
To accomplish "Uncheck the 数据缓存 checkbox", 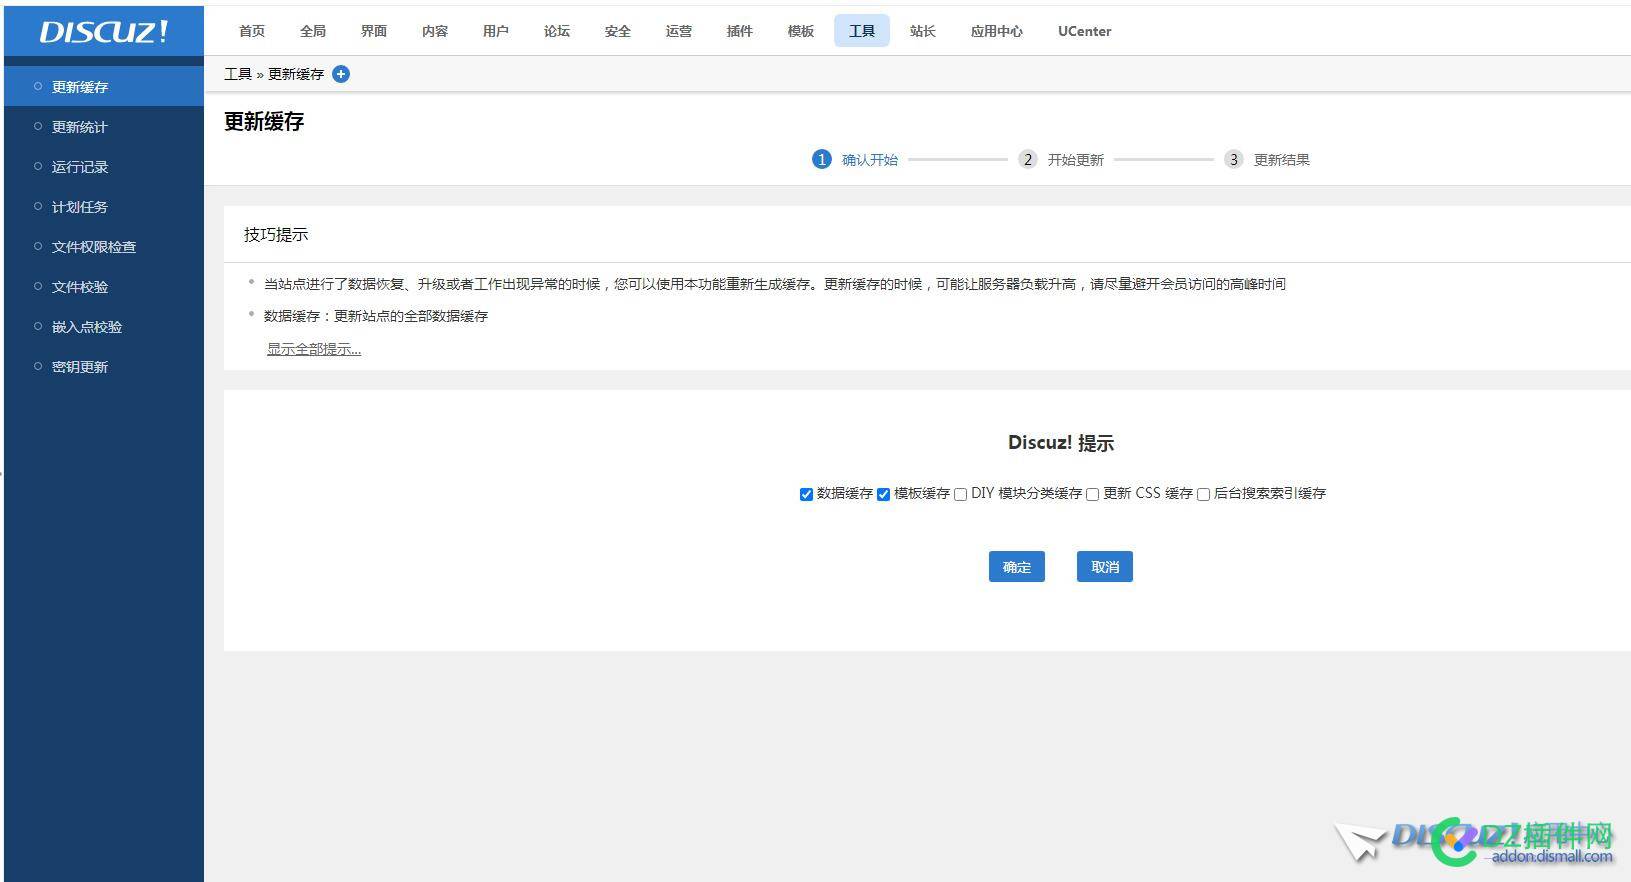I will click(806, 494).
